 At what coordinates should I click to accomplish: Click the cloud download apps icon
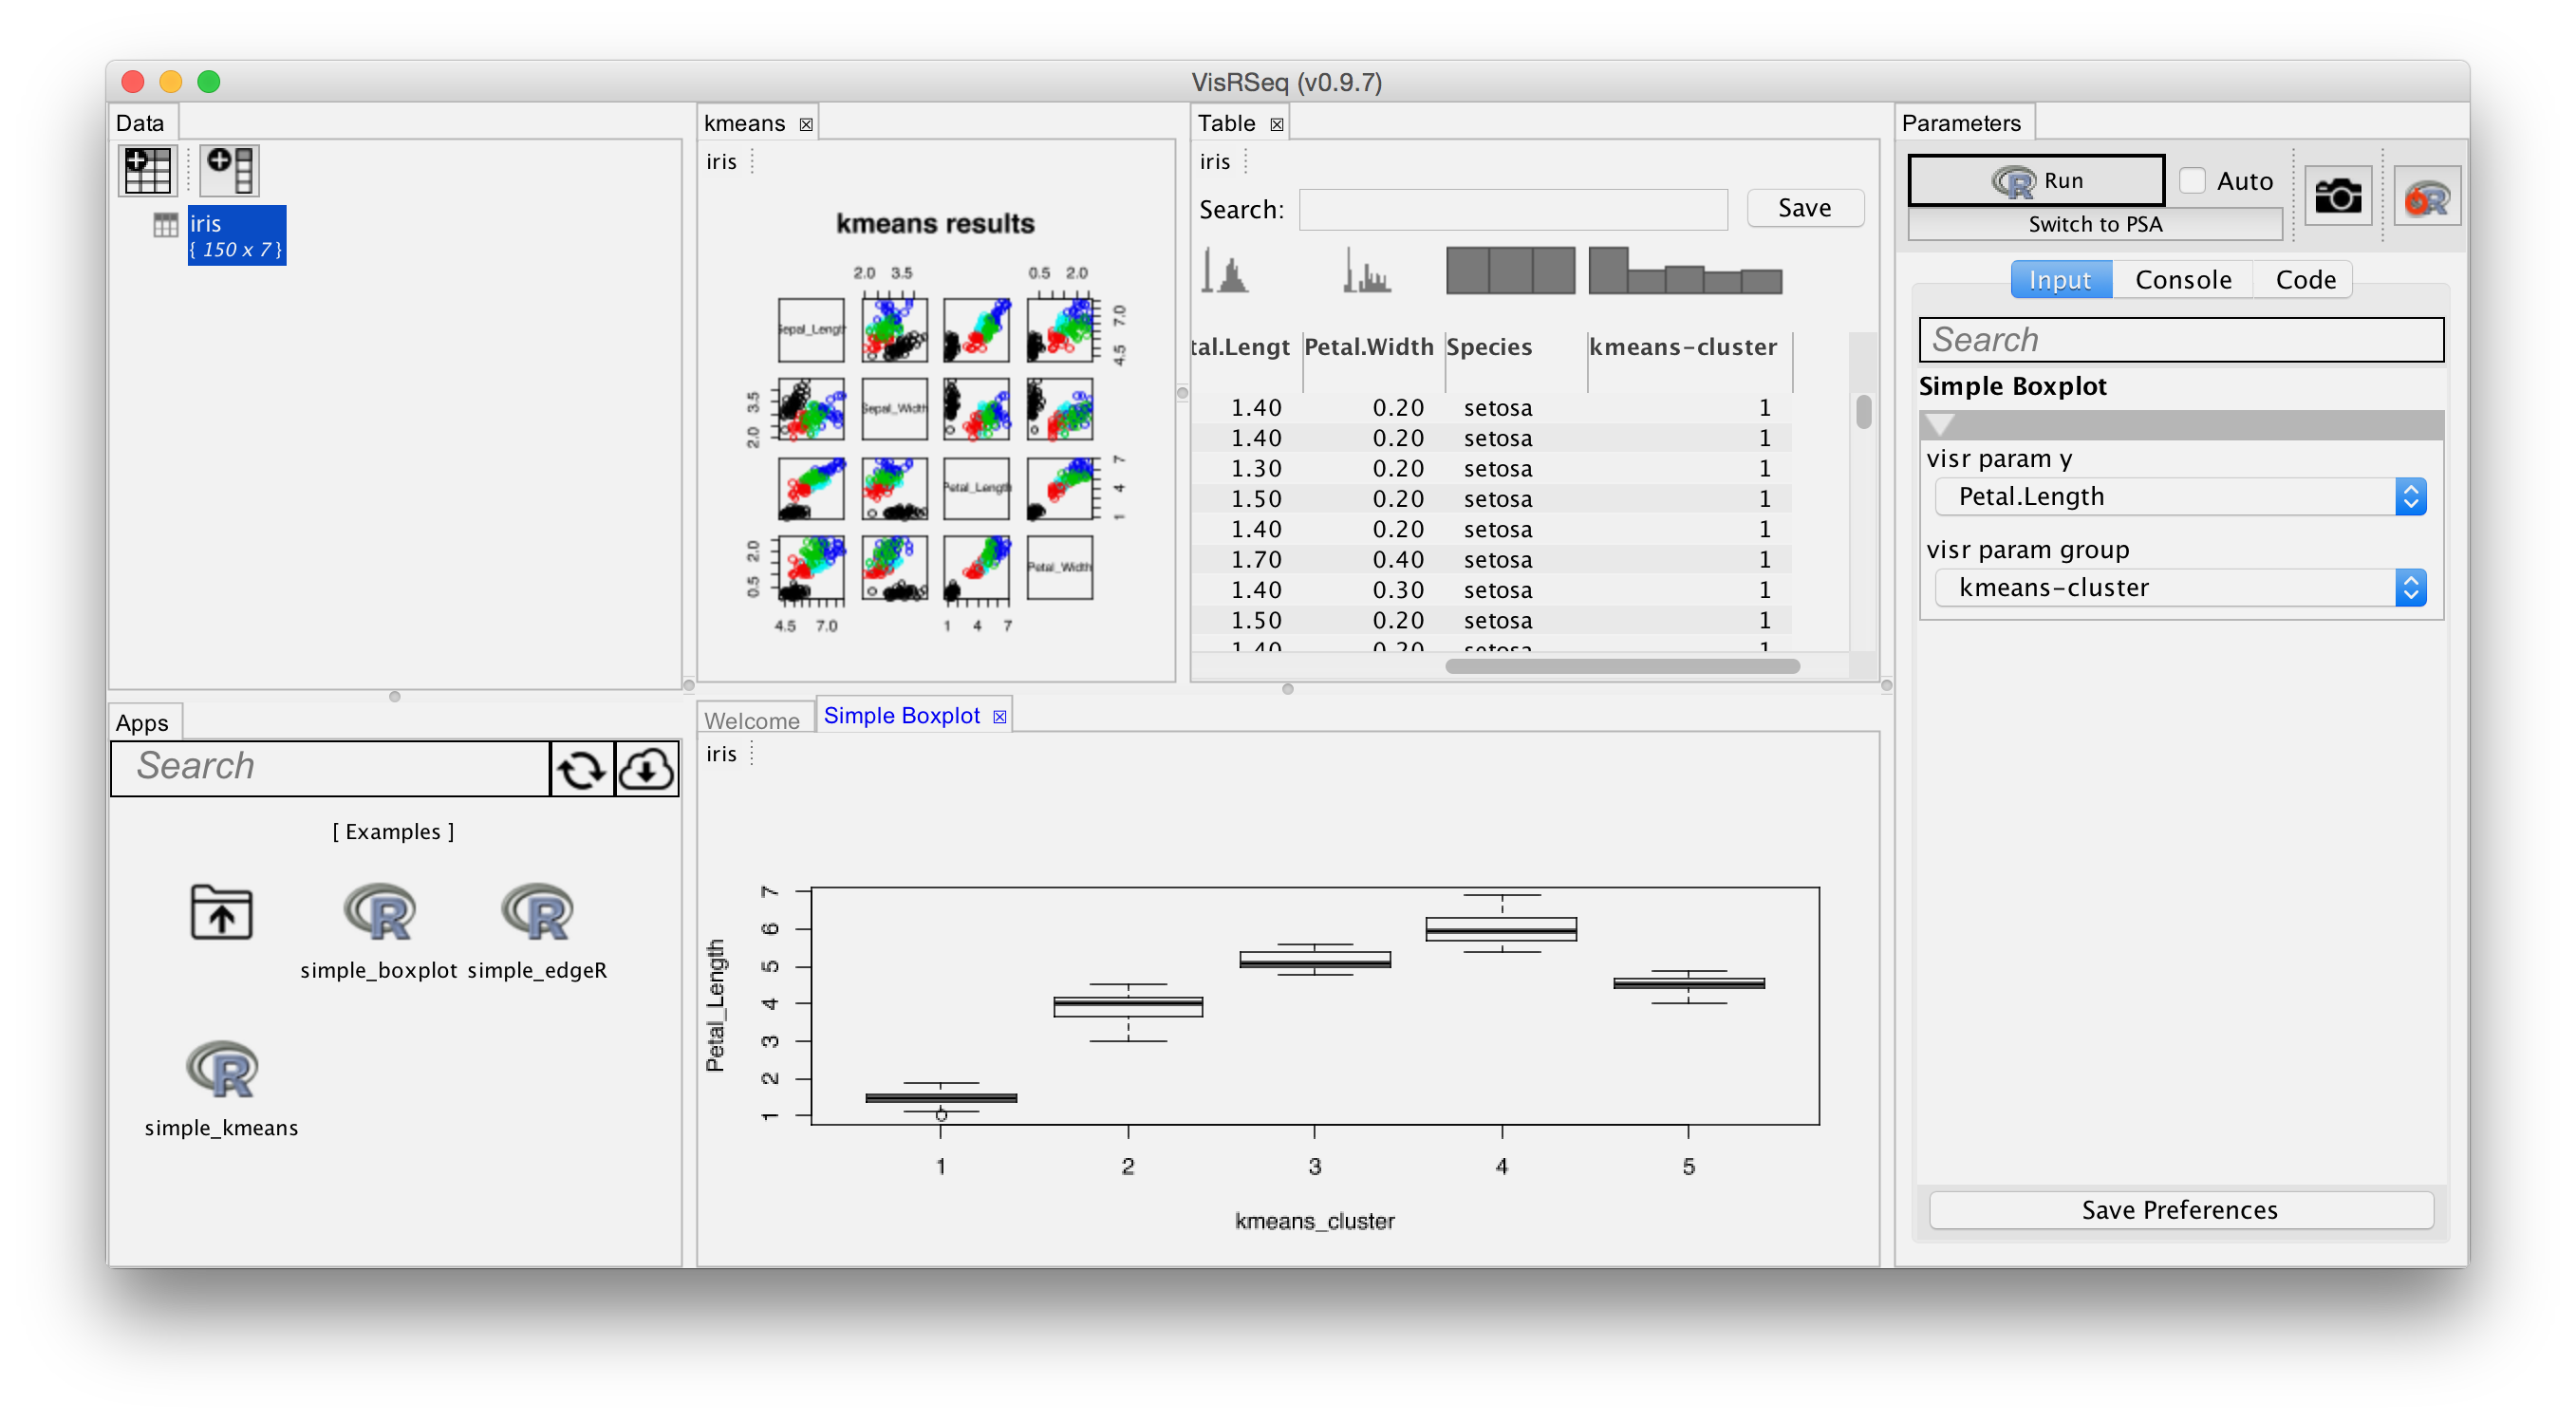[647, 769]
